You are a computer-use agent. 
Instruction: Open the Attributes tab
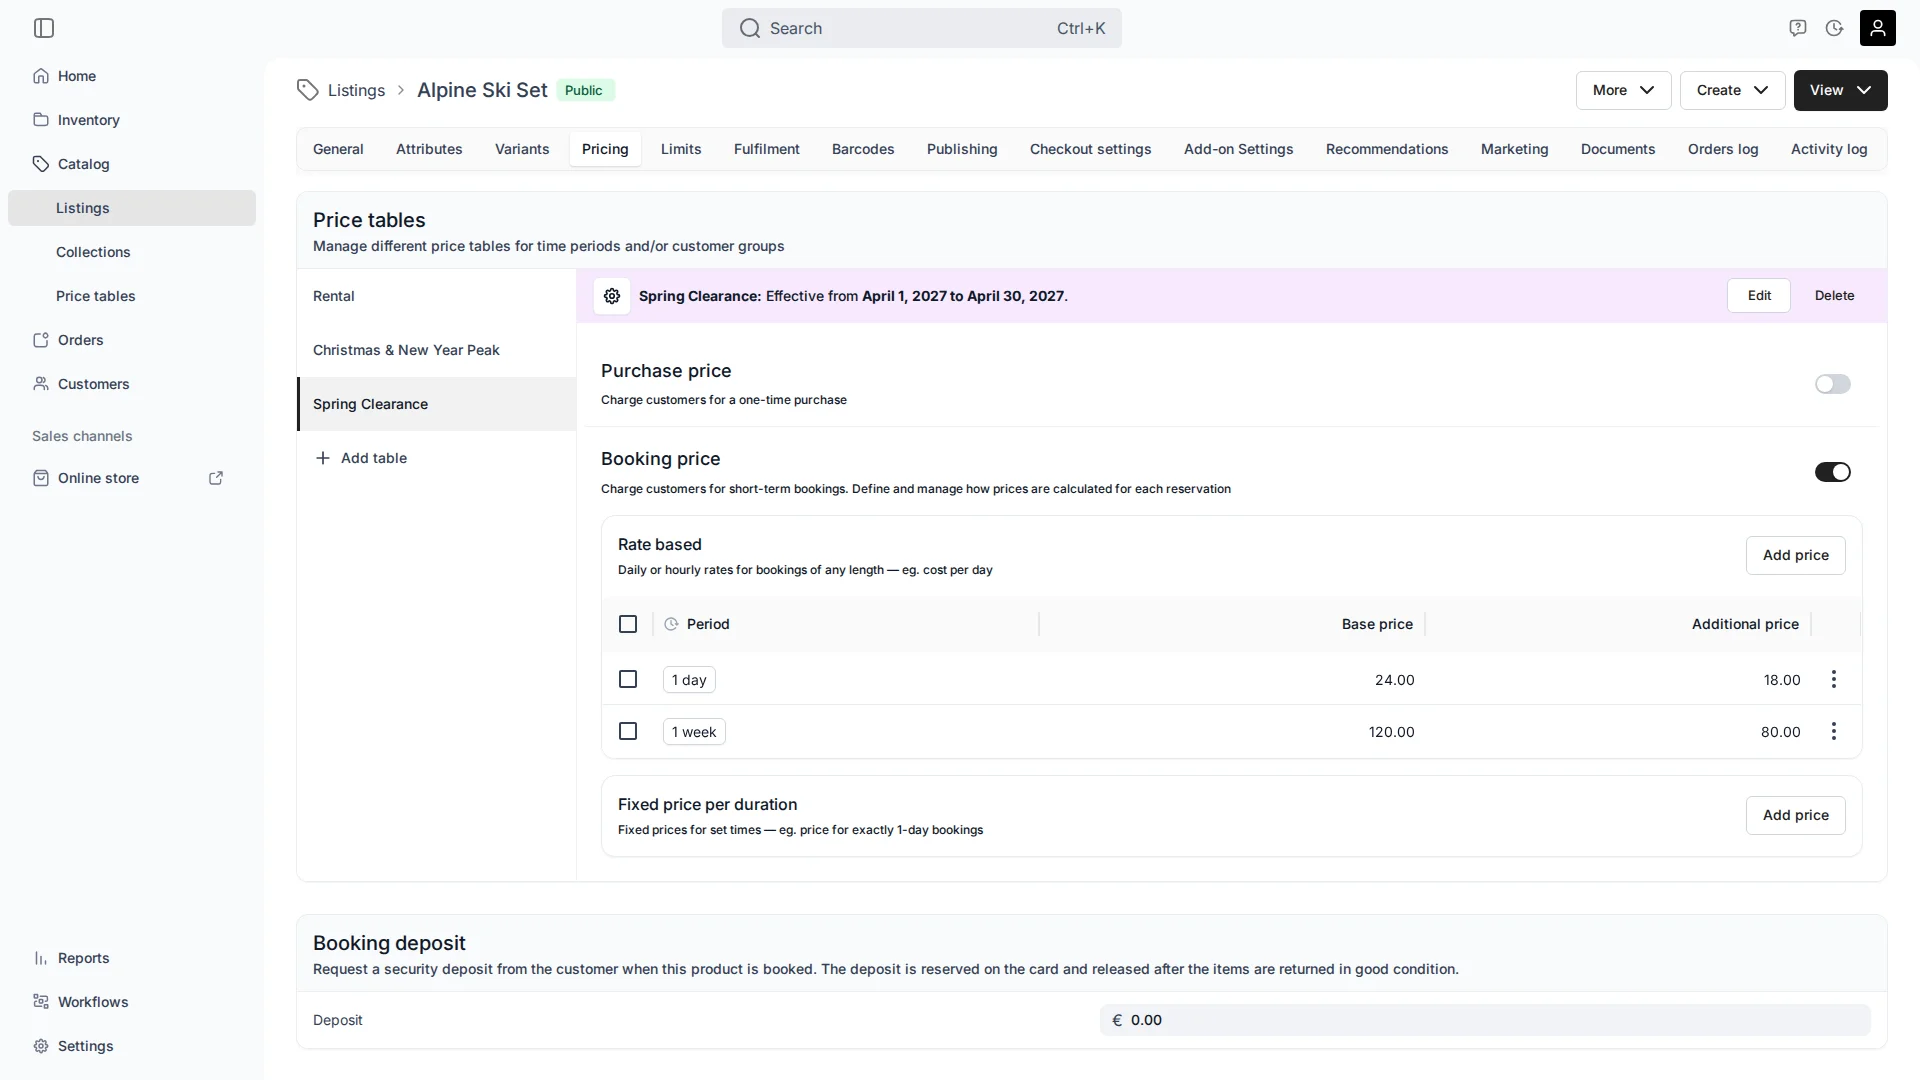coord(429,149)
